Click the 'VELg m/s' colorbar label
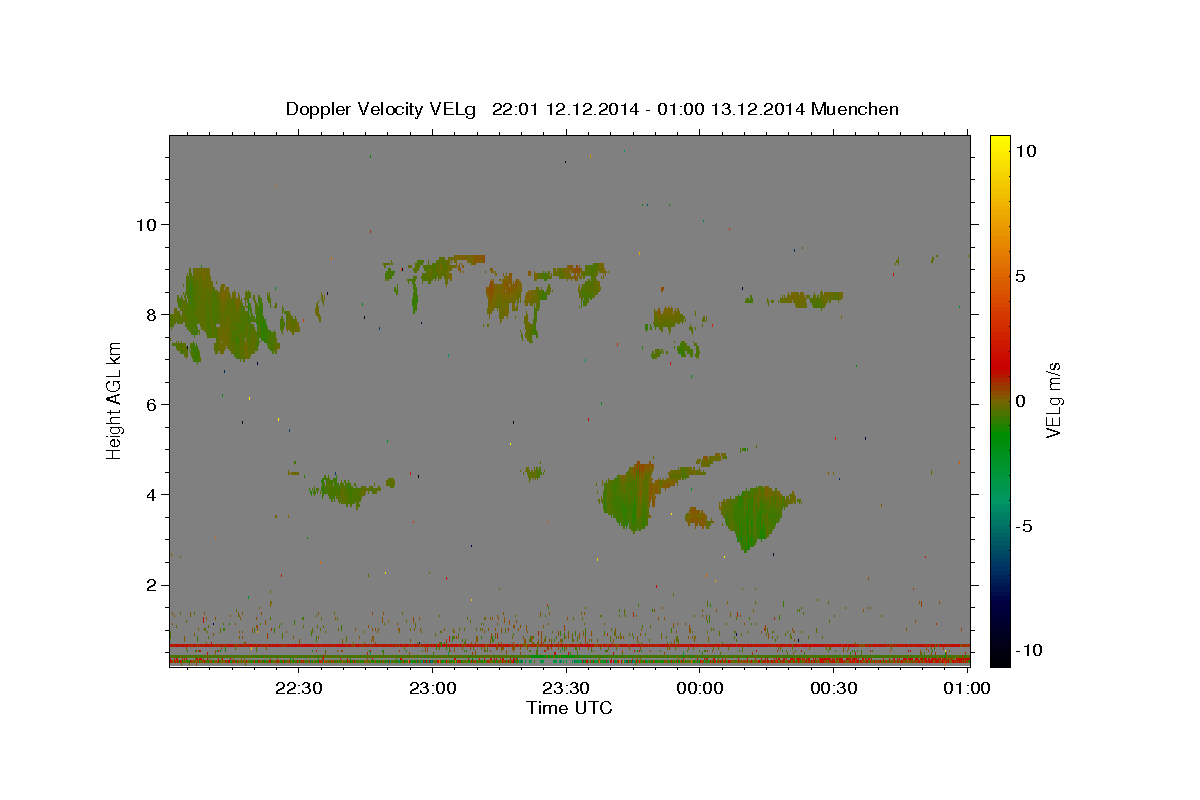 [x=1053, y=400]
